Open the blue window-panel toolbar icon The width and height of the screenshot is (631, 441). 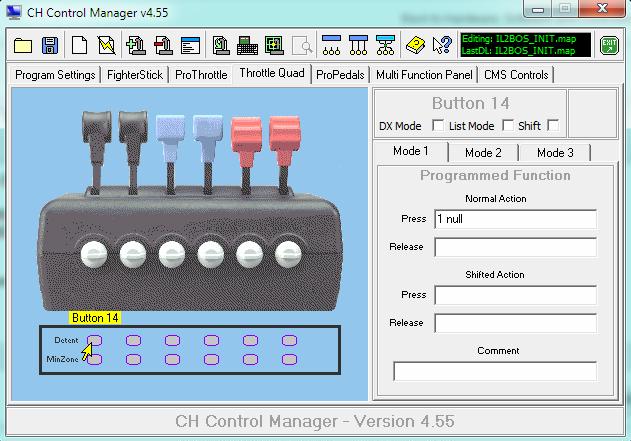190,45
